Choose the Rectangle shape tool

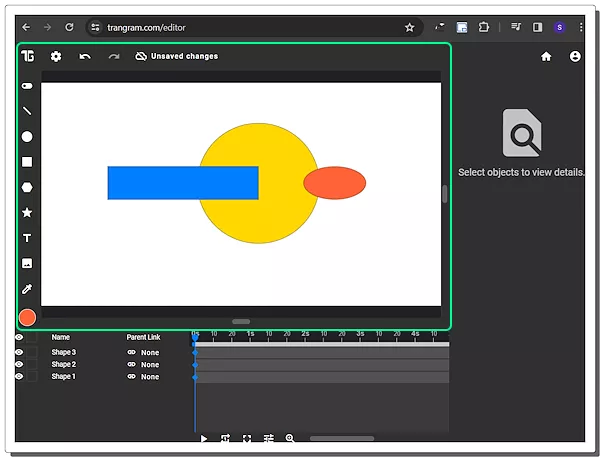click(x=27, y=161)
